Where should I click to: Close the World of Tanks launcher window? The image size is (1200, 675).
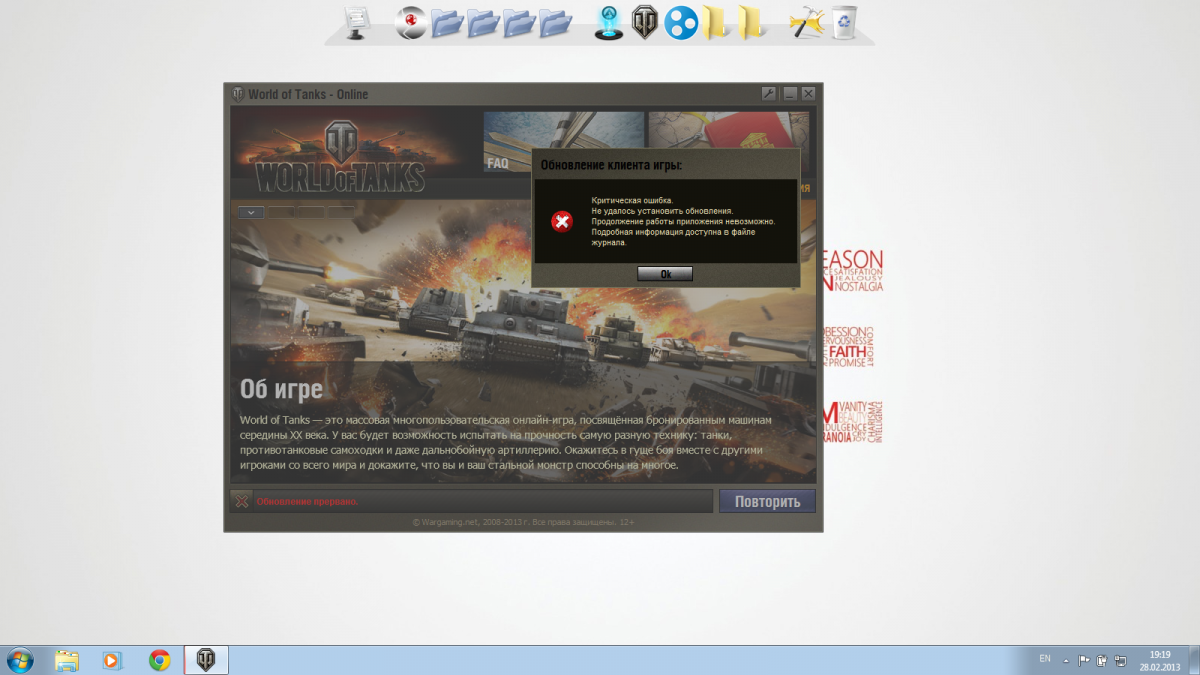coord(808,94)
